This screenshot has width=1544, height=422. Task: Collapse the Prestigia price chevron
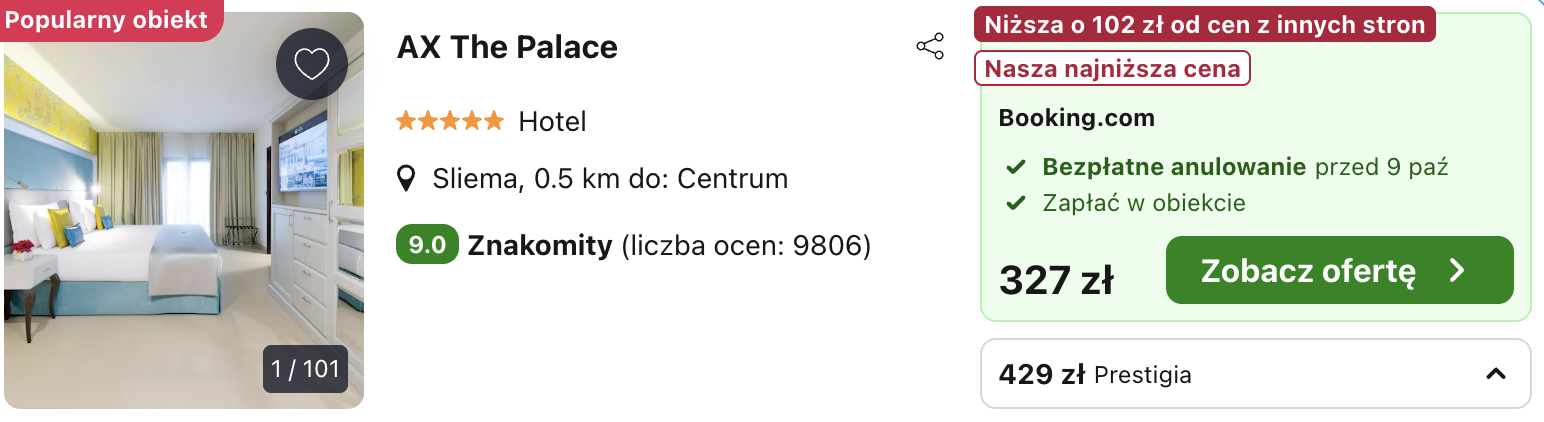point(1495,375)
